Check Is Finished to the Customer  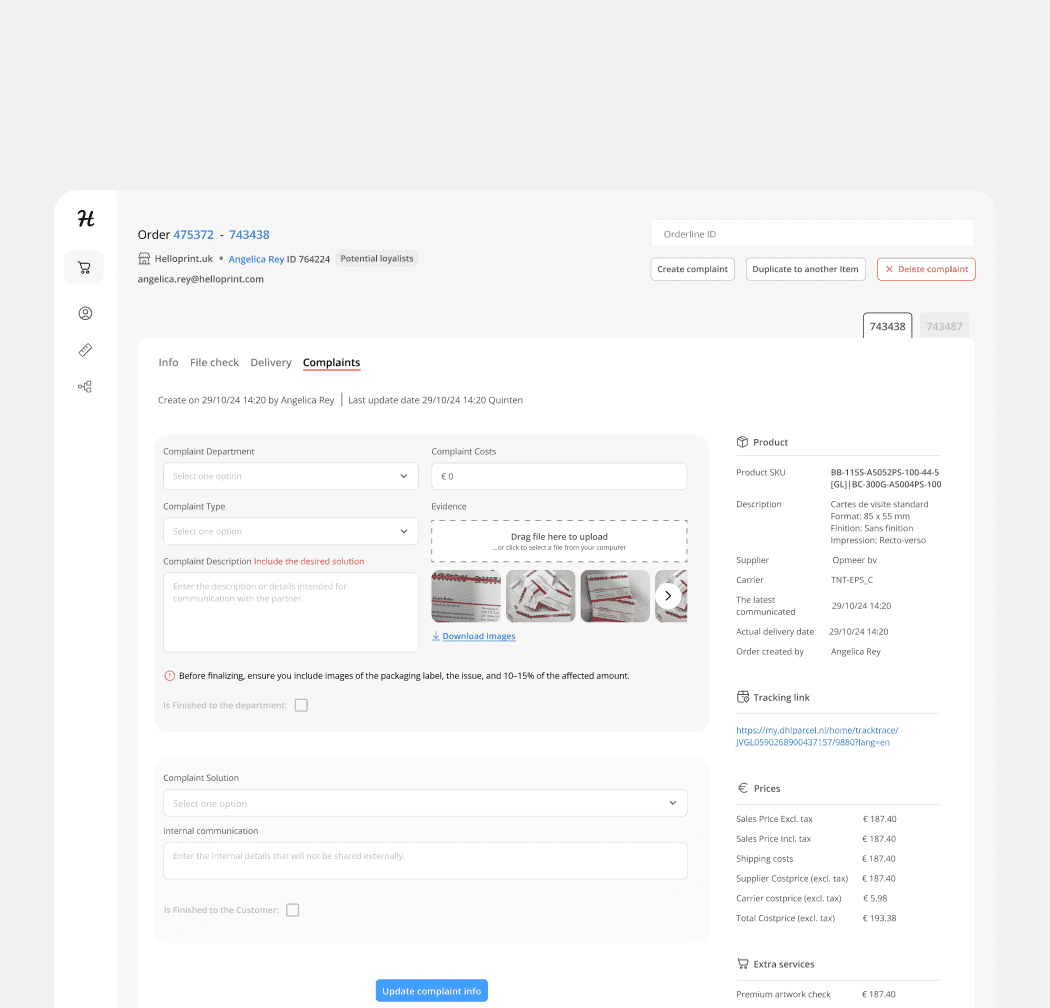click(x=295, y=910)
